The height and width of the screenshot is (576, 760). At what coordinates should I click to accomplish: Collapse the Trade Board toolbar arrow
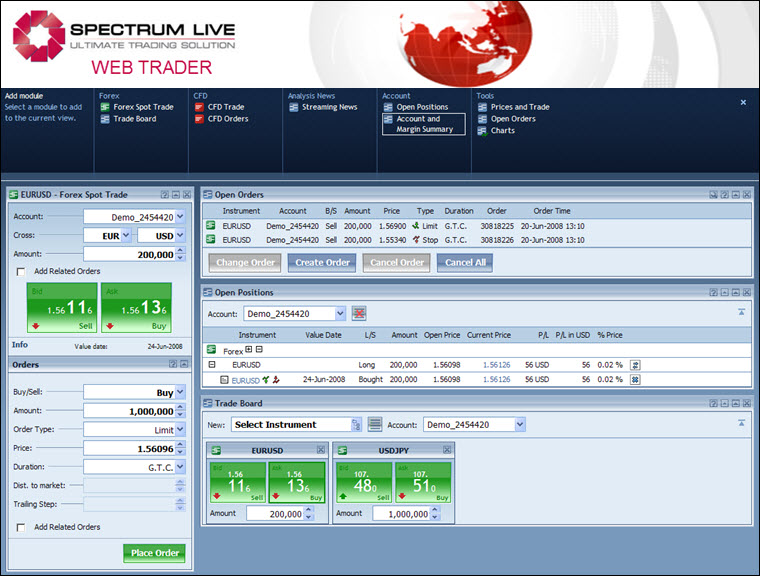click(742, 423)
